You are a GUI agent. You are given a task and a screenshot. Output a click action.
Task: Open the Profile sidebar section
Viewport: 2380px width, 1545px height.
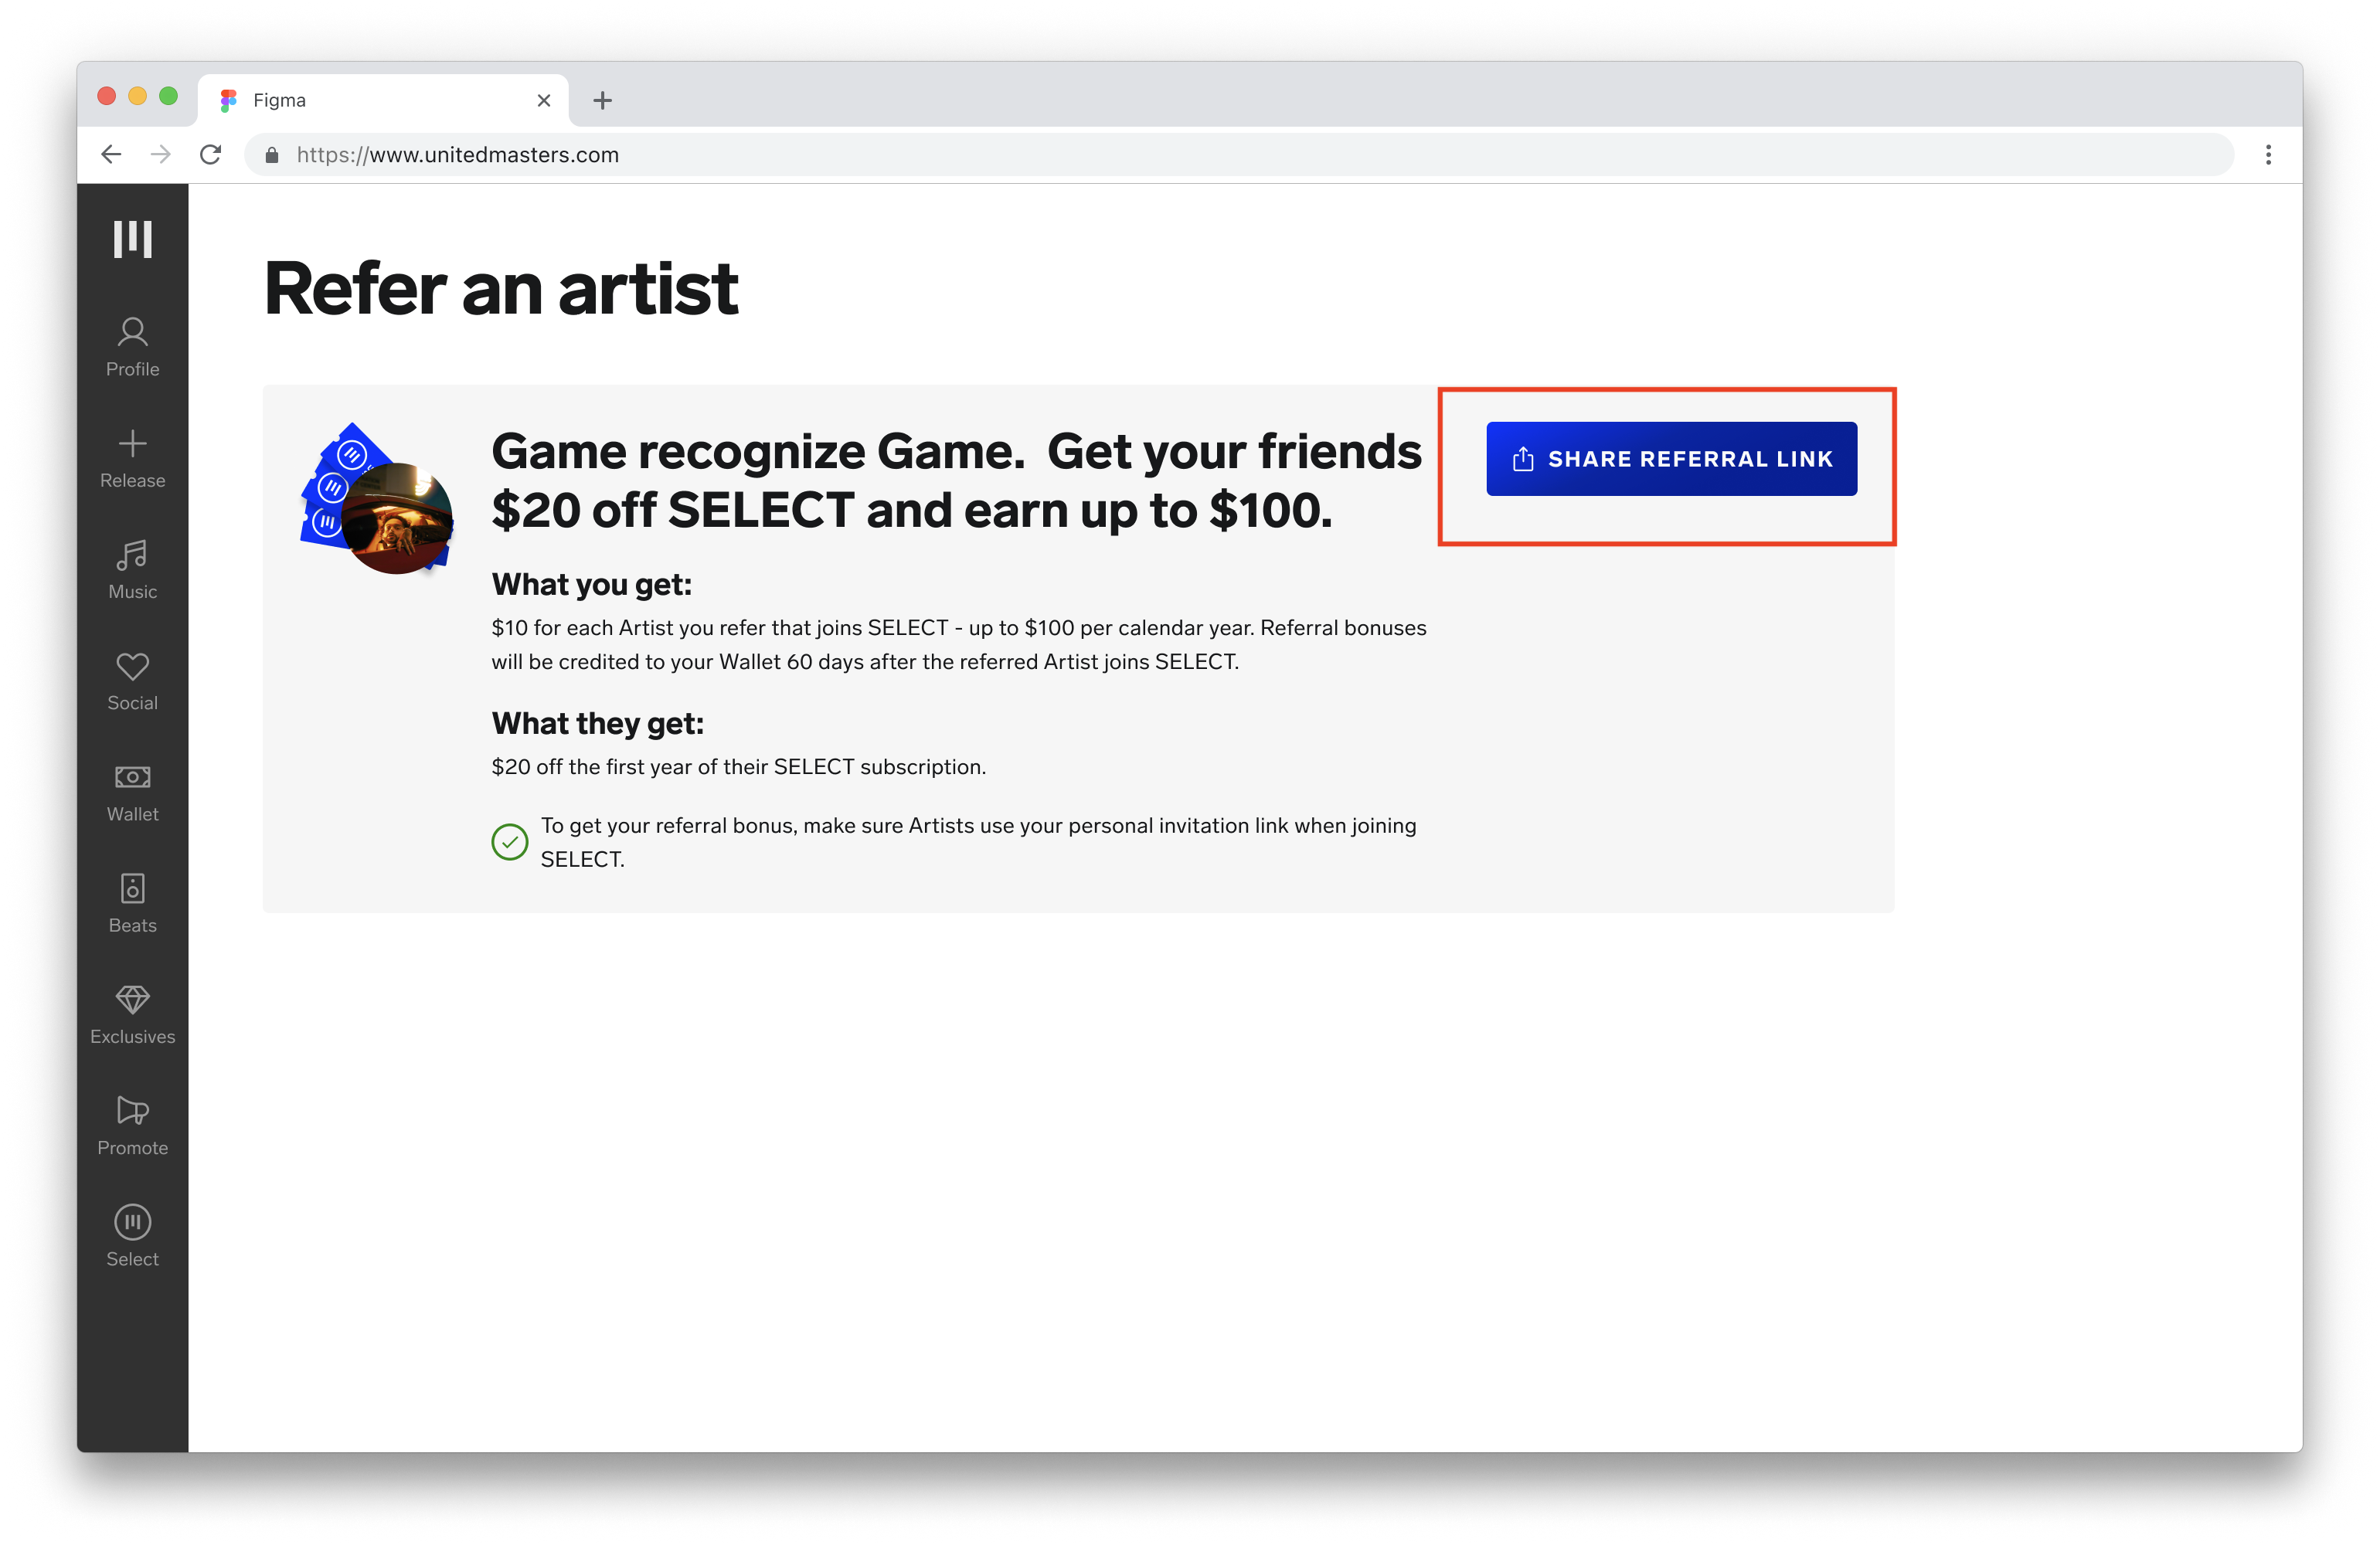(x=132, y=347)
